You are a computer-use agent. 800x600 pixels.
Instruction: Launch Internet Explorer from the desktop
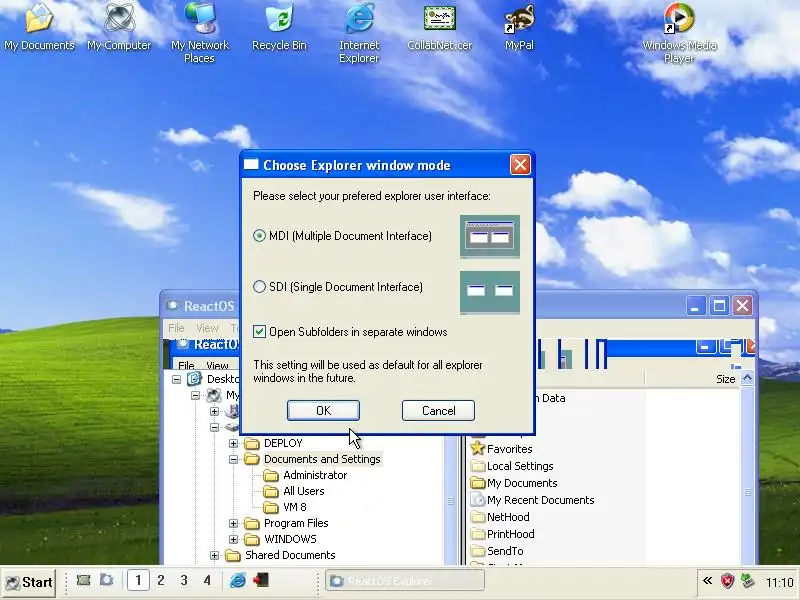click(359, 33)
